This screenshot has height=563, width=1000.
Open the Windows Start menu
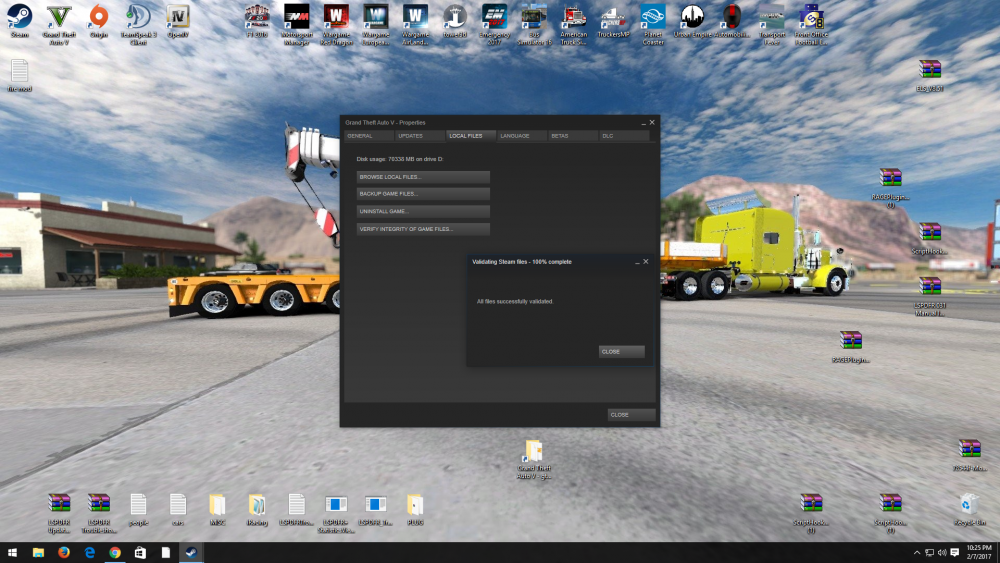tap(12, 553)
